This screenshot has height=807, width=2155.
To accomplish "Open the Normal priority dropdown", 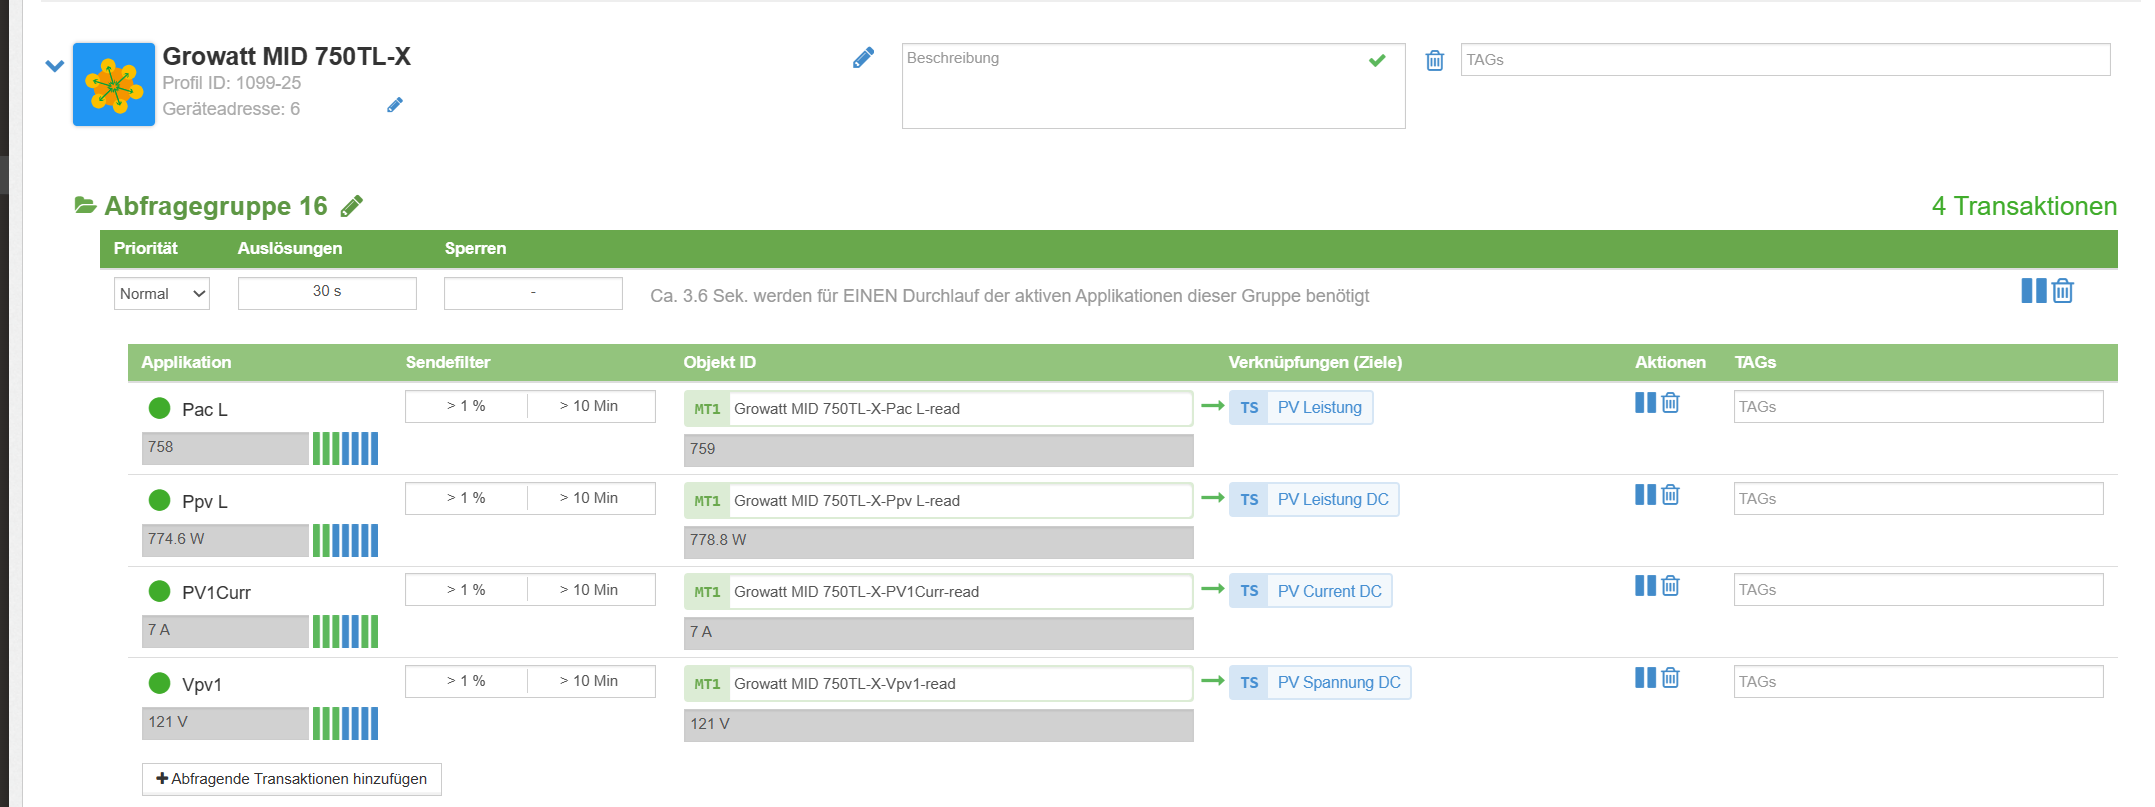I will [162, 293].
